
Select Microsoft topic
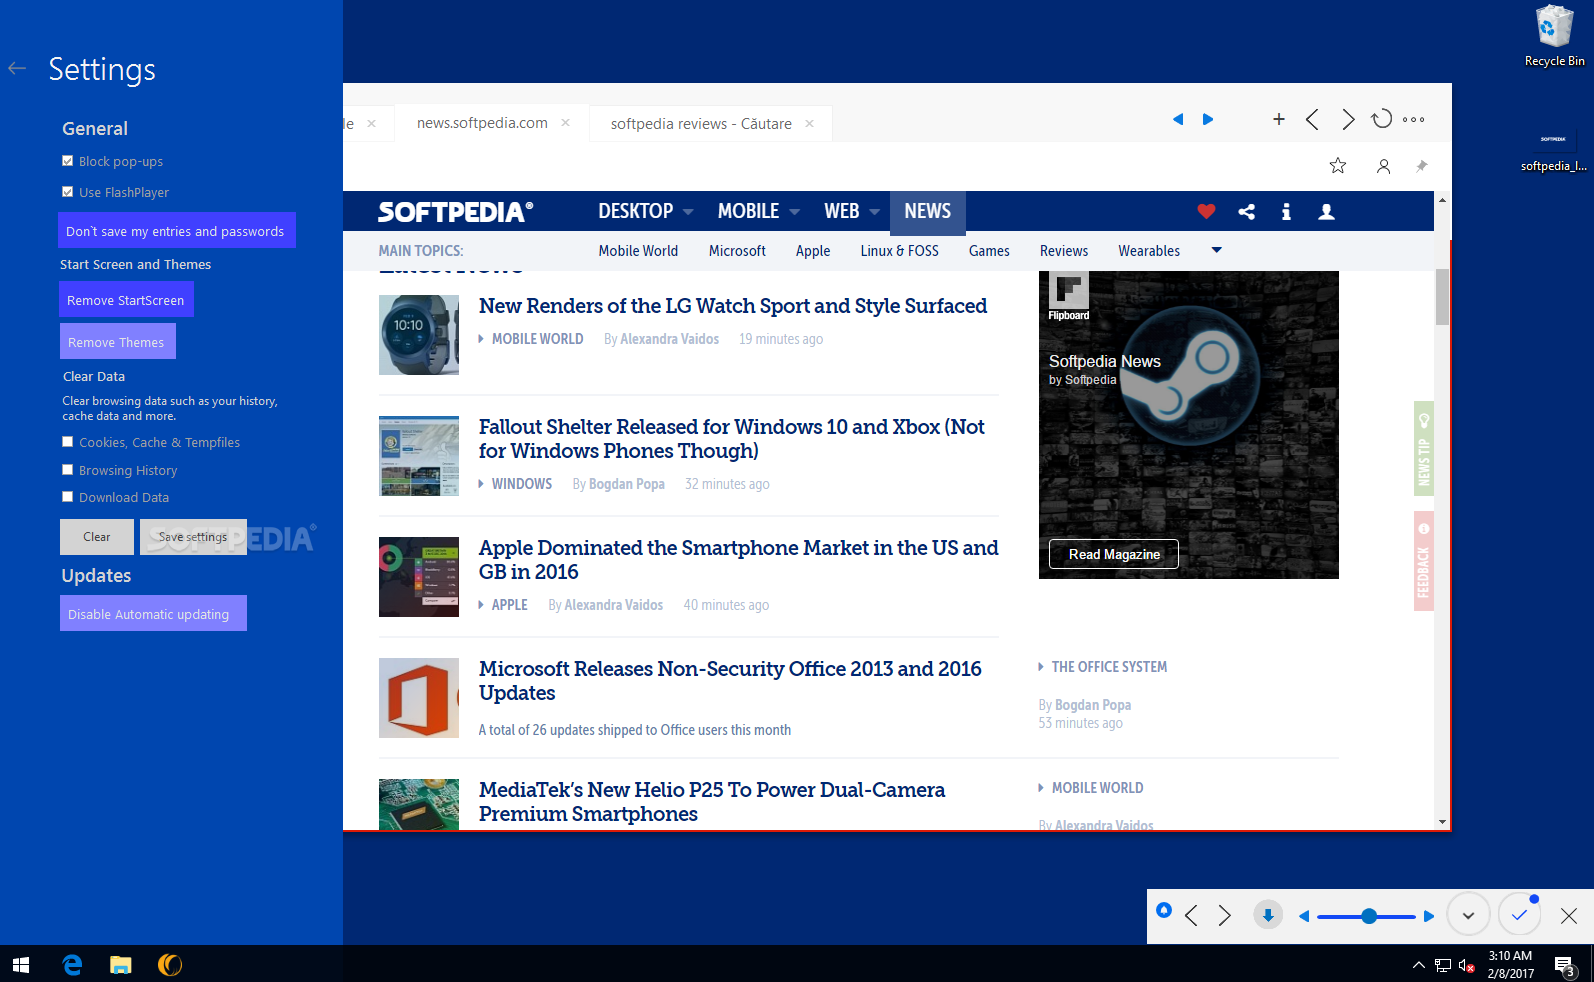(x=737, y=251)
